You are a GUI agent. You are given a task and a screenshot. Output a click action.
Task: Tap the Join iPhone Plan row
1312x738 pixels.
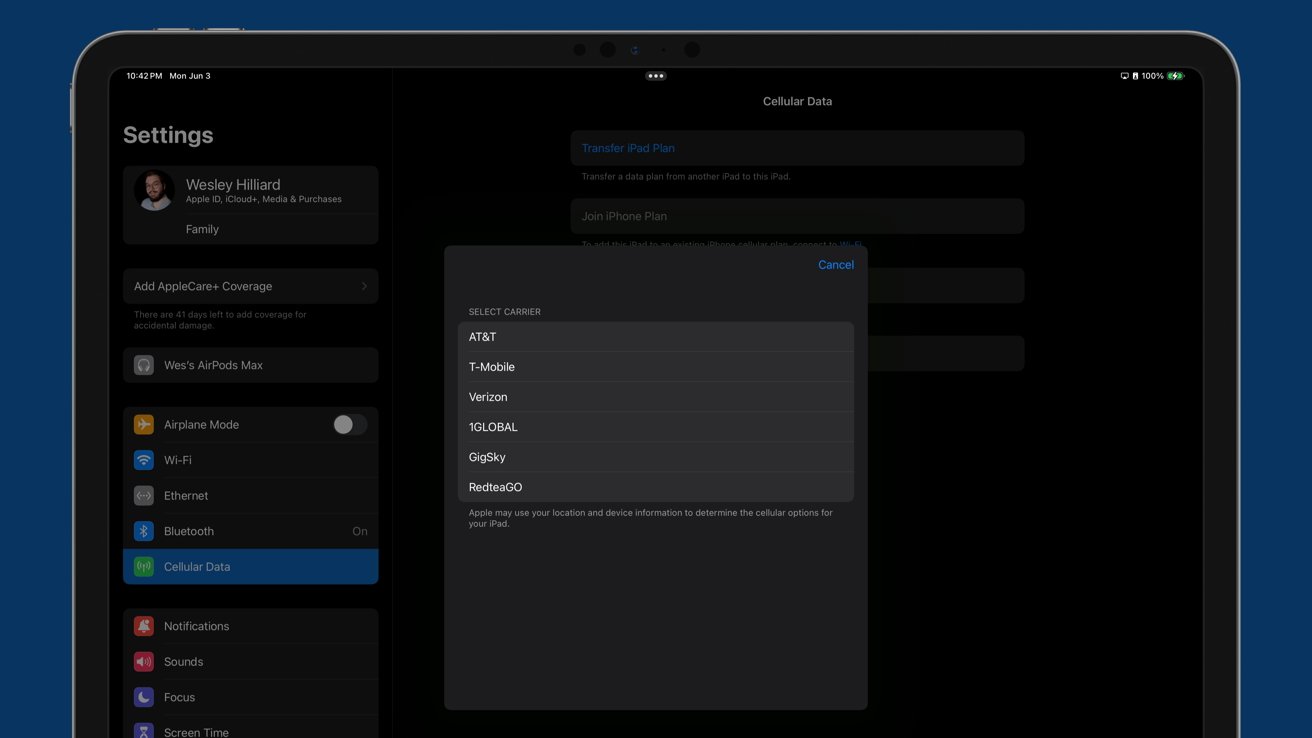coord(797,216)
